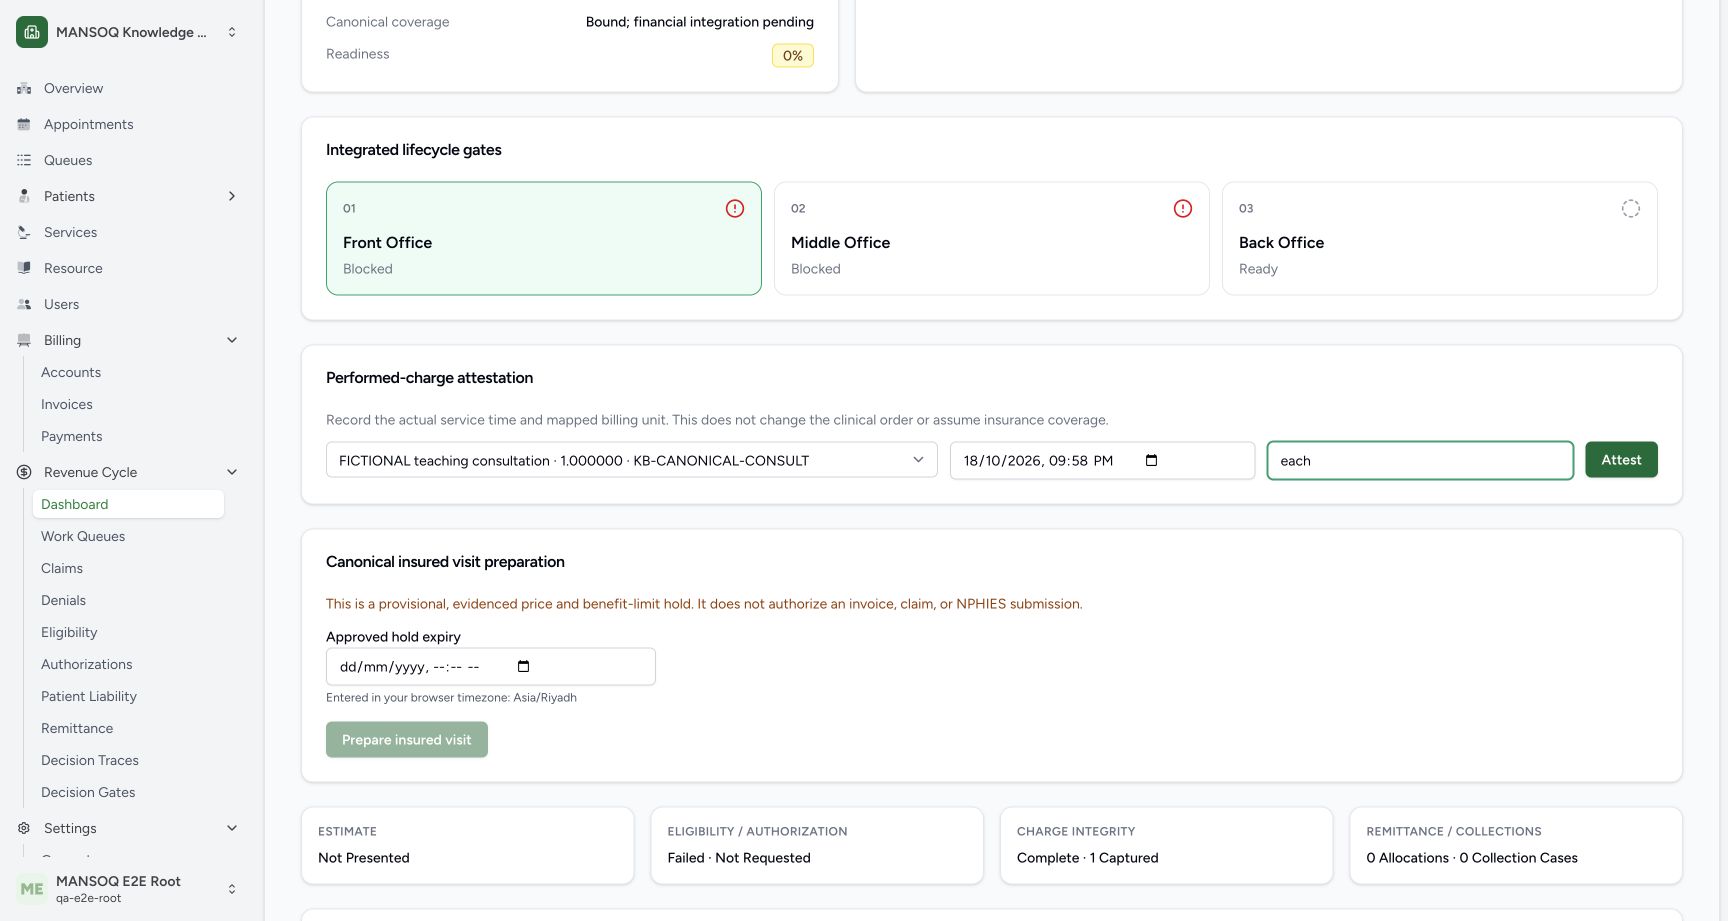Click the Back Office dashed circle status icon
This screenshot has height=921, width=1728.
(1631, 208)
